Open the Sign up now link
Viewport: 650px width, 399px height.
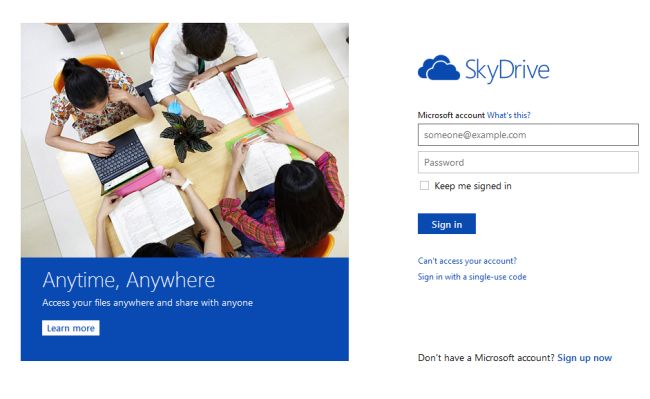[x=585, y=358]
